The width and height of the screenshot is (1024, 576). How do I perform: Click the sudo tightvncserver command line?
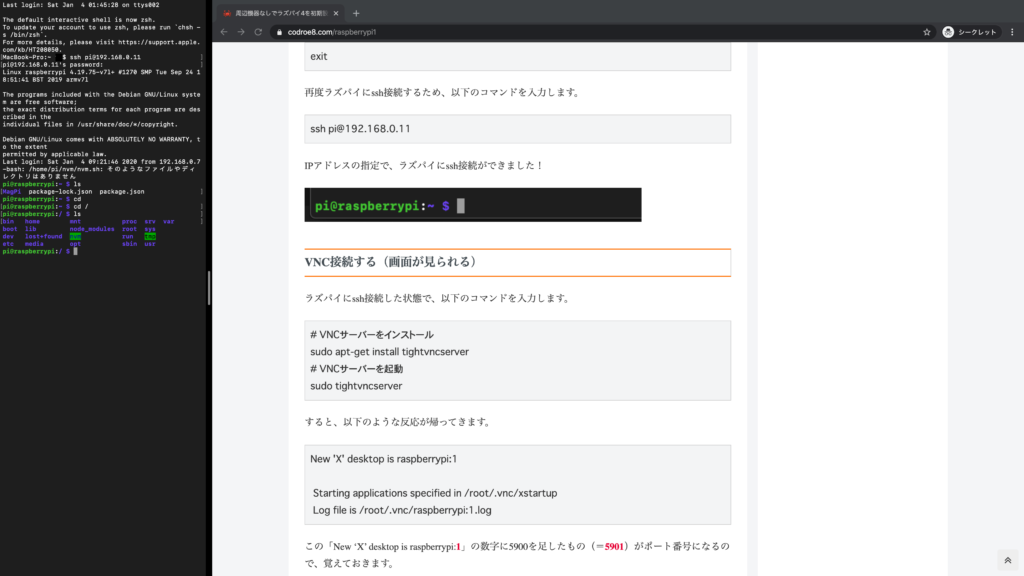pyautogui.click(x=356, y=386)
